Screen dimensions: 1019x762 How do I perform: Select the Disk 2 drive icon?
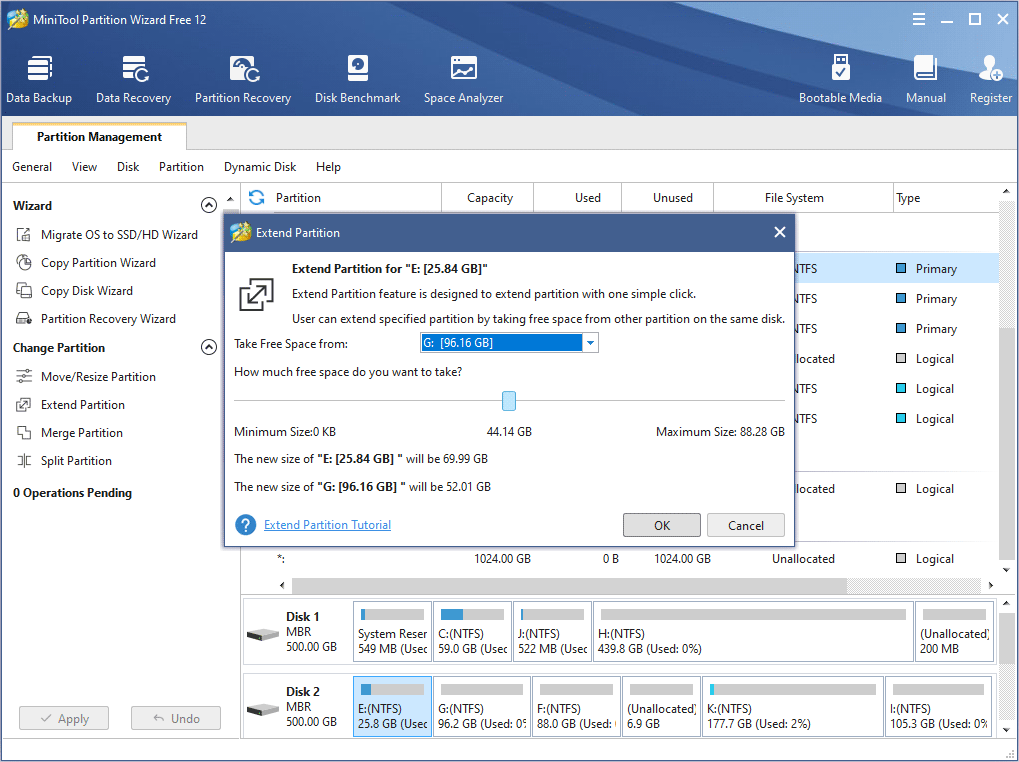point(263,709)
